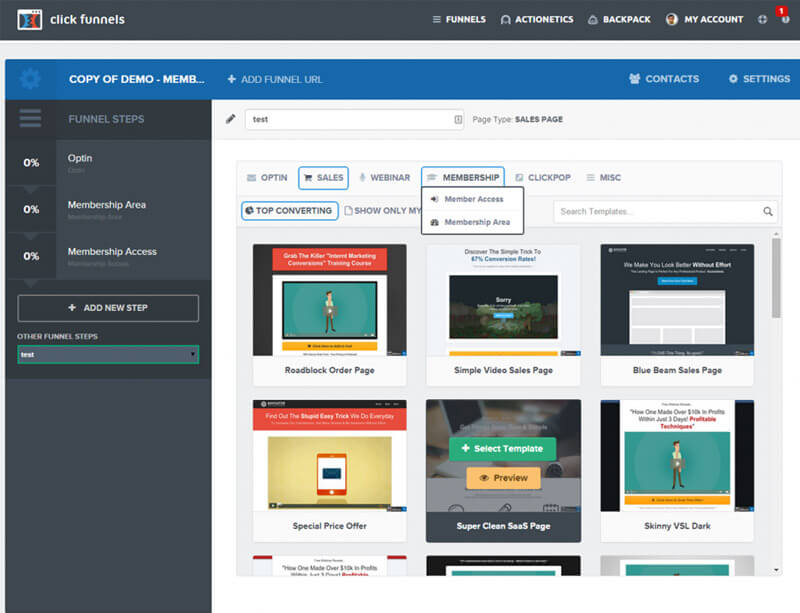Select the Membership Area funnel step
The height and width of the screenshot is (613, 800).
click(x=108, y=209)
